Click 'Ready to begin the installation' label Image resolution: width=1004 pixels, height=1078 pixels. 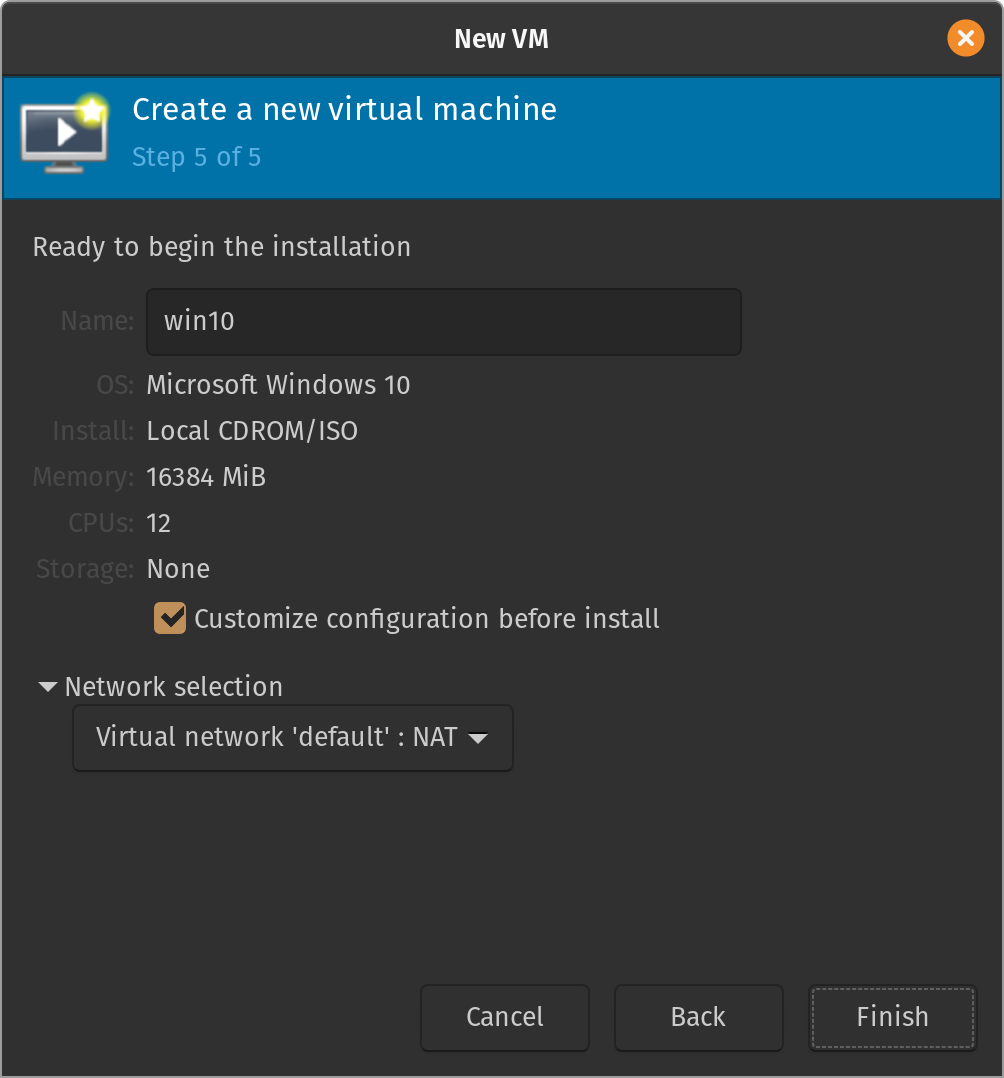[221, 247]
